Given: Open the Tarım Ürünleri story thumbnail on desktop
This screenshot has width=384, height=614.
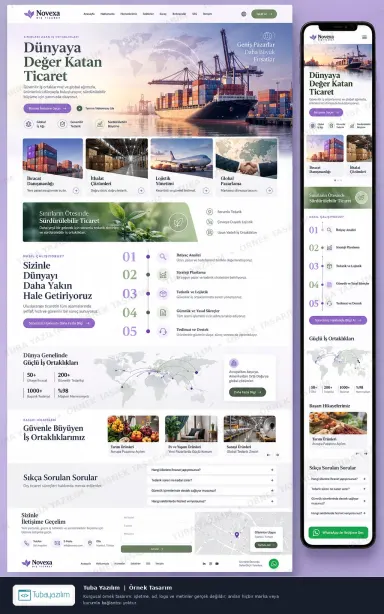Looking at the screenshot, I should [133, 429].
